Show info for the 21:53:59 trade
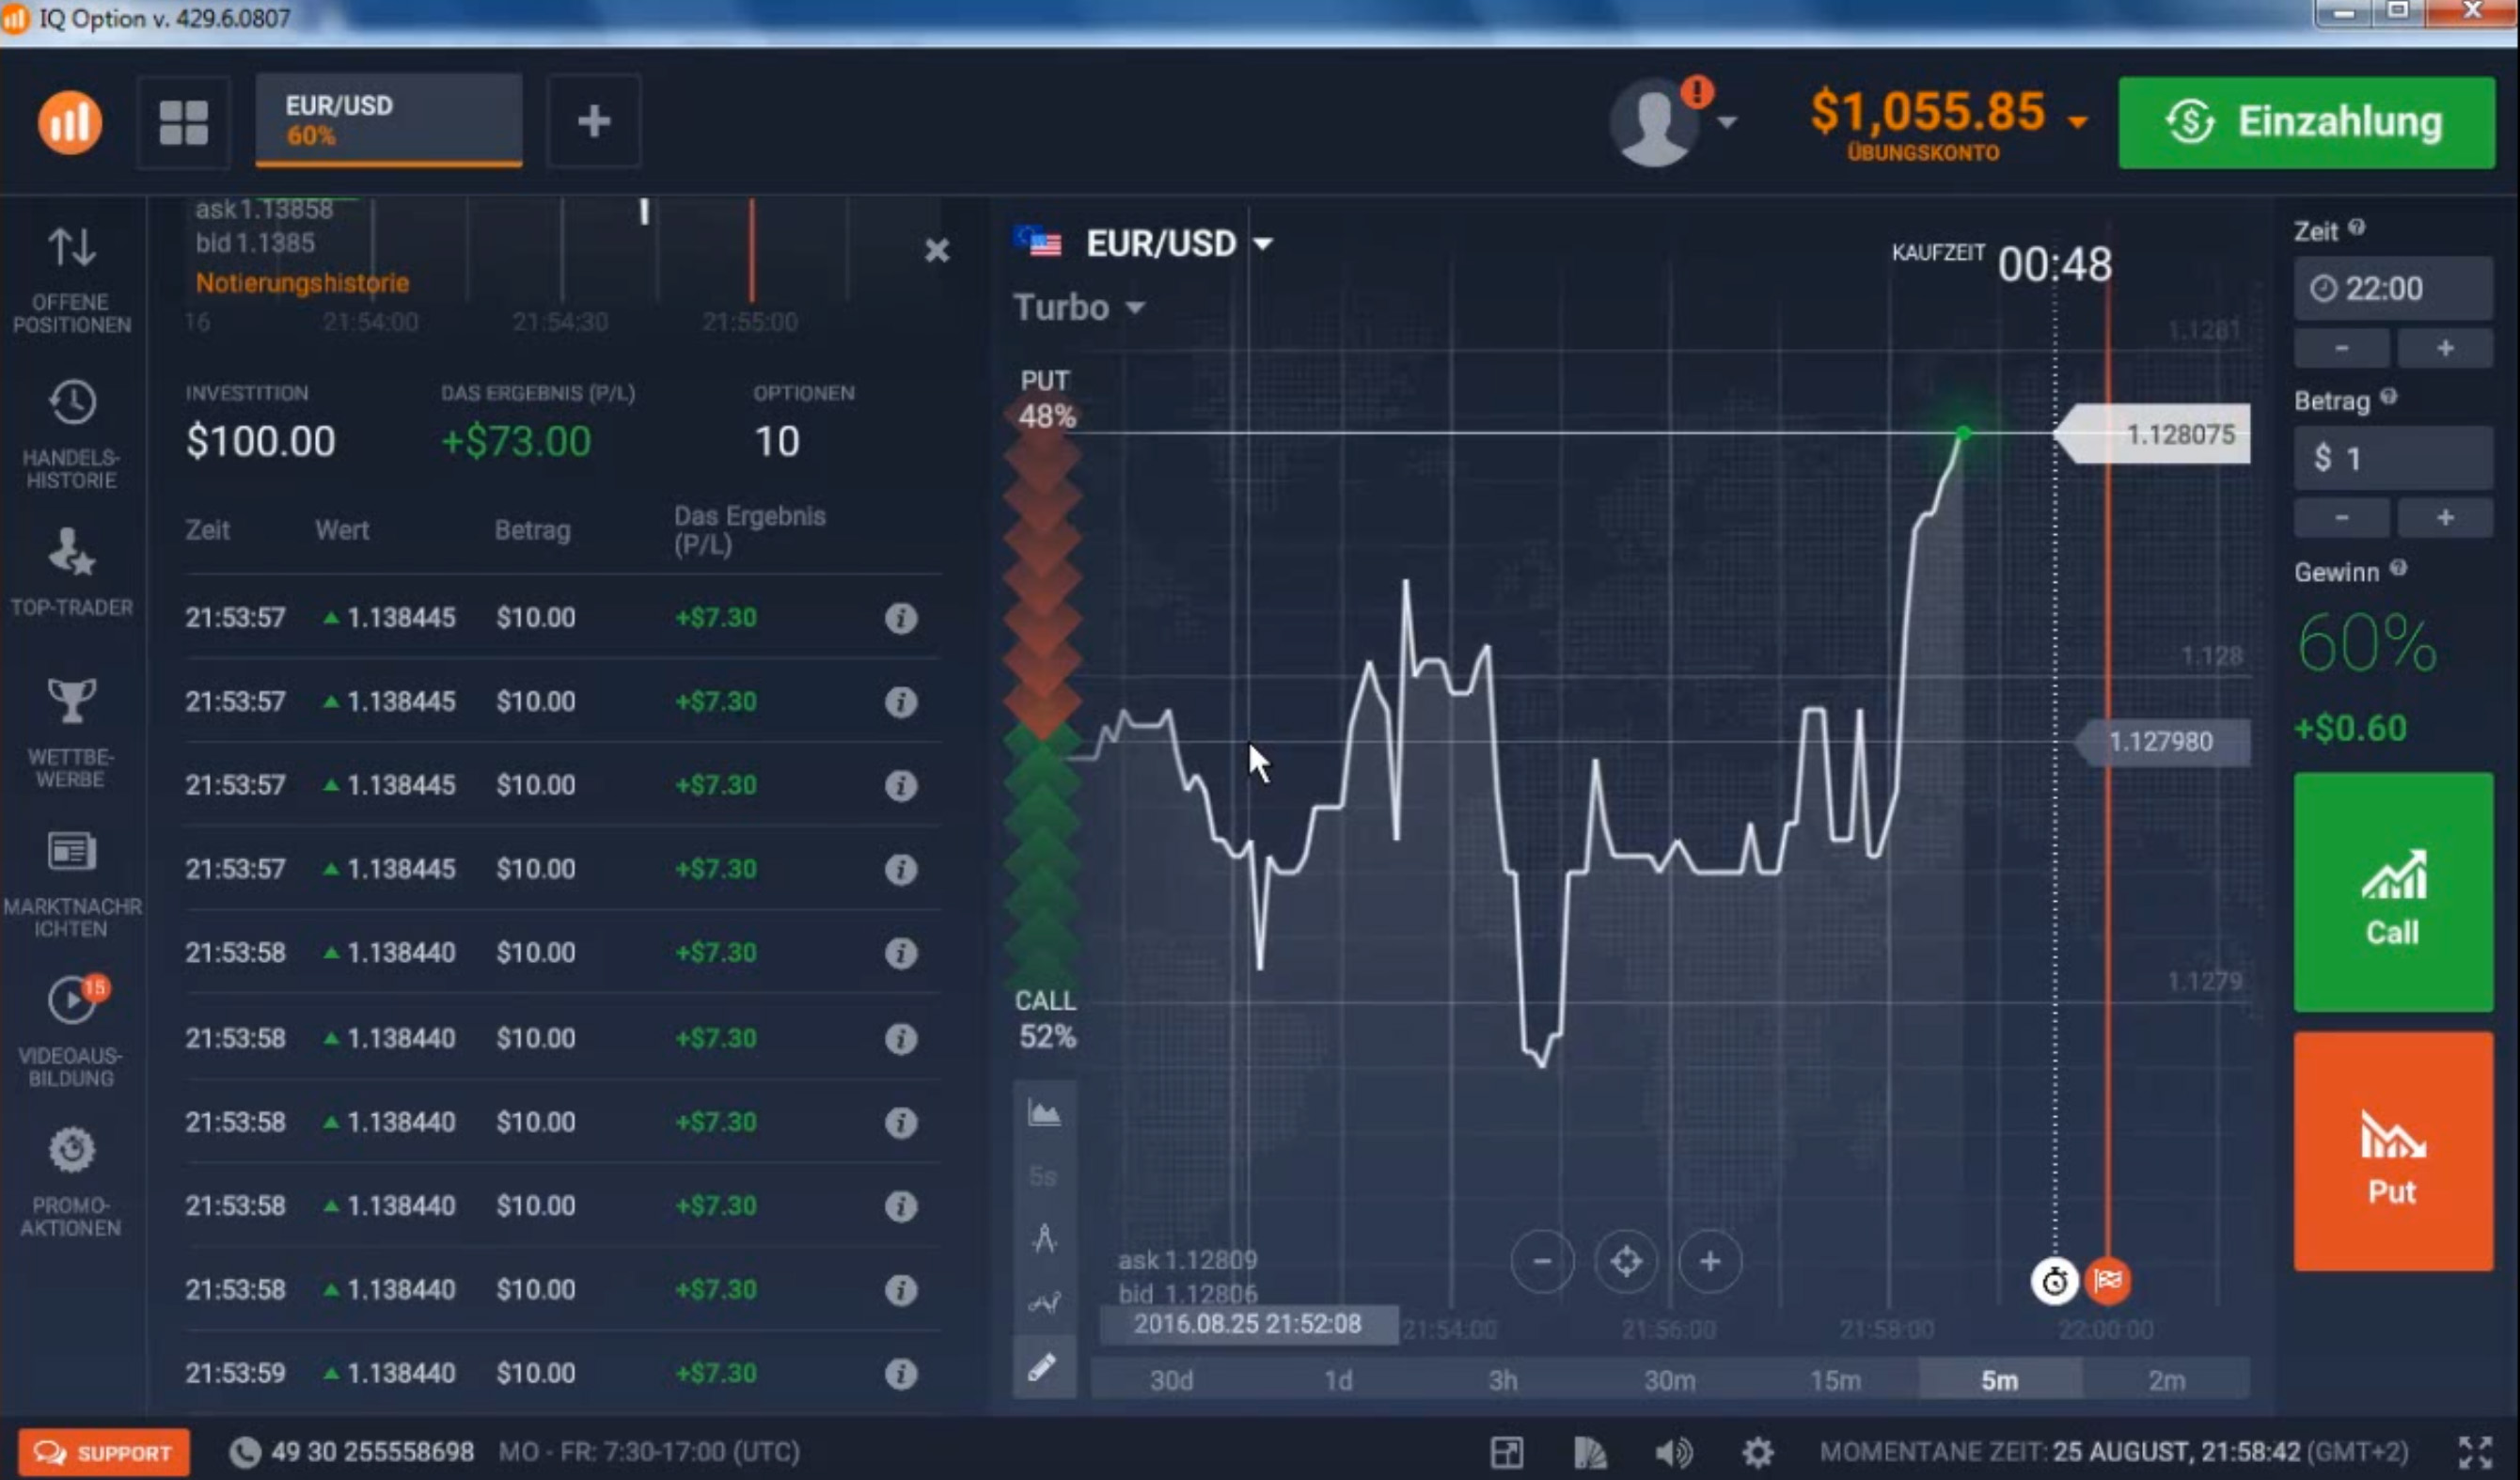2520x1480 pixels. coord(900,1374)
